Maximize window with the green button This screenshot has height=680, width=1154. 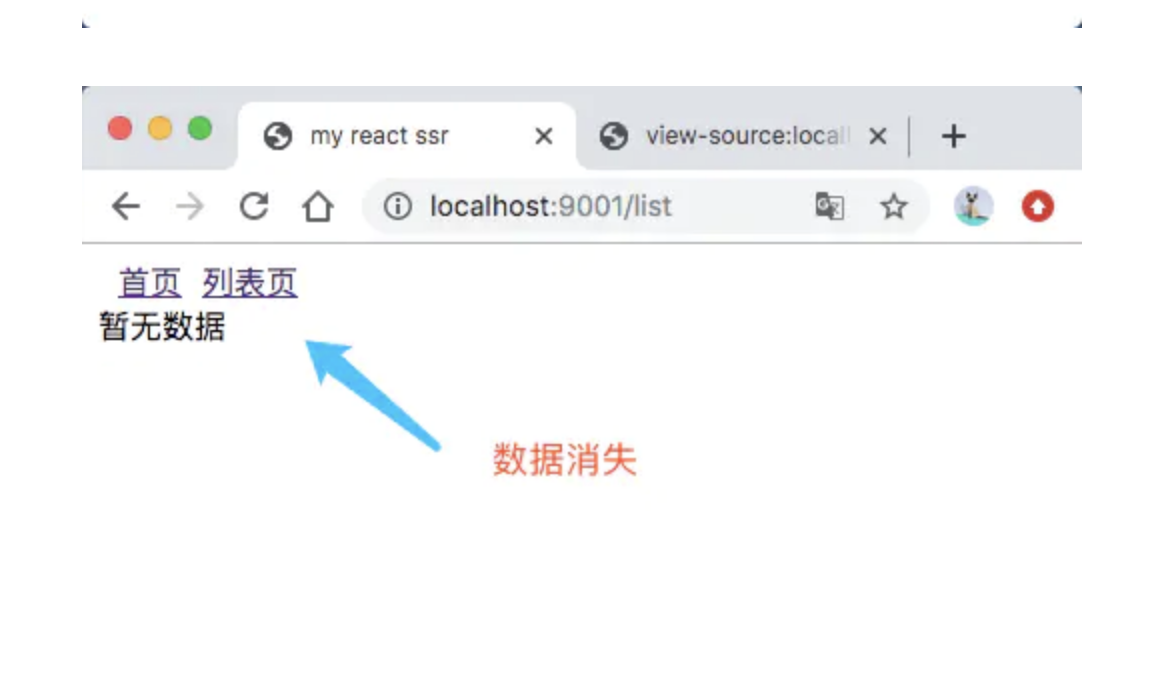tap(200, 129)
